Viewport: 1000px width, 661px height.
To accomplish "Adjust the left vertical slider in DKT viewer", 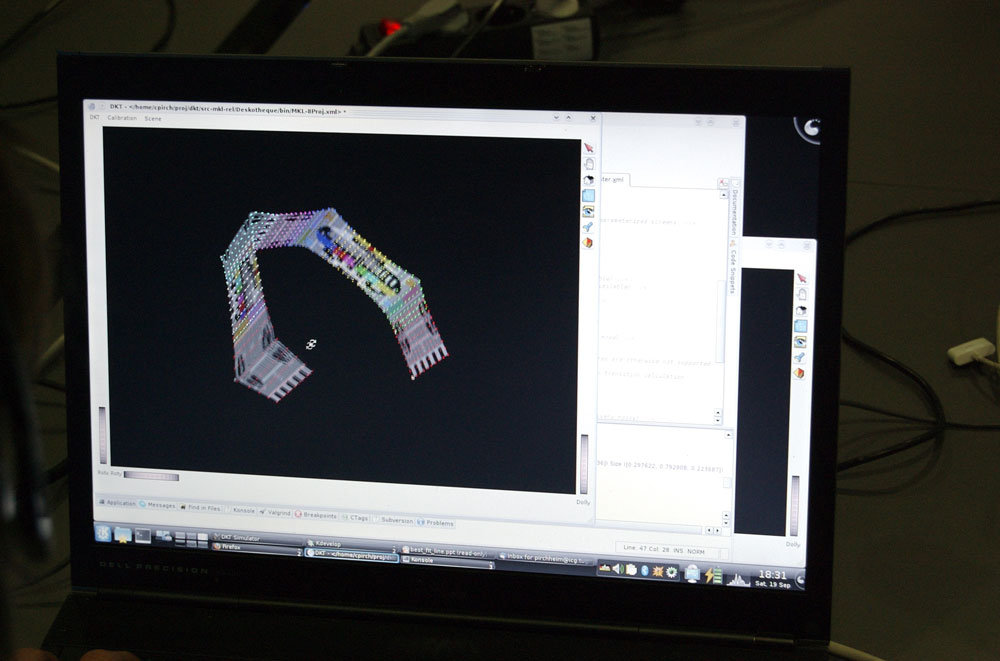I will [x=103, y=435].
